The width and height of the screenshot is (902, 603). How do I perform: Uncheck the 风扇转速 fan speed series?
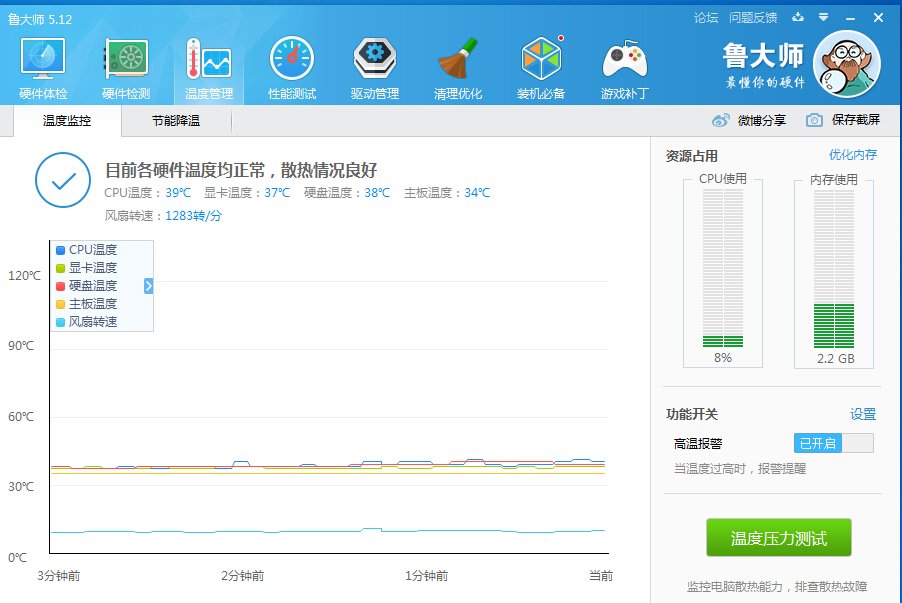(60, 321)
